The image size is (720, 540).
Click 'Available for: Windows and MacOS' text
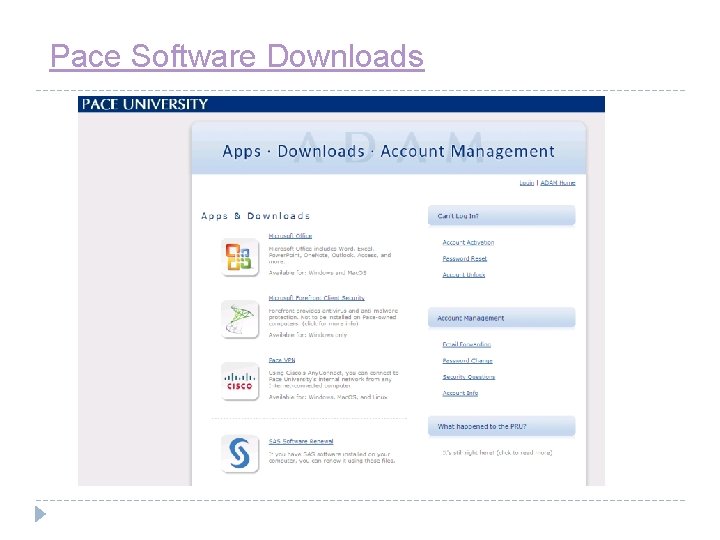pos(317,273)
